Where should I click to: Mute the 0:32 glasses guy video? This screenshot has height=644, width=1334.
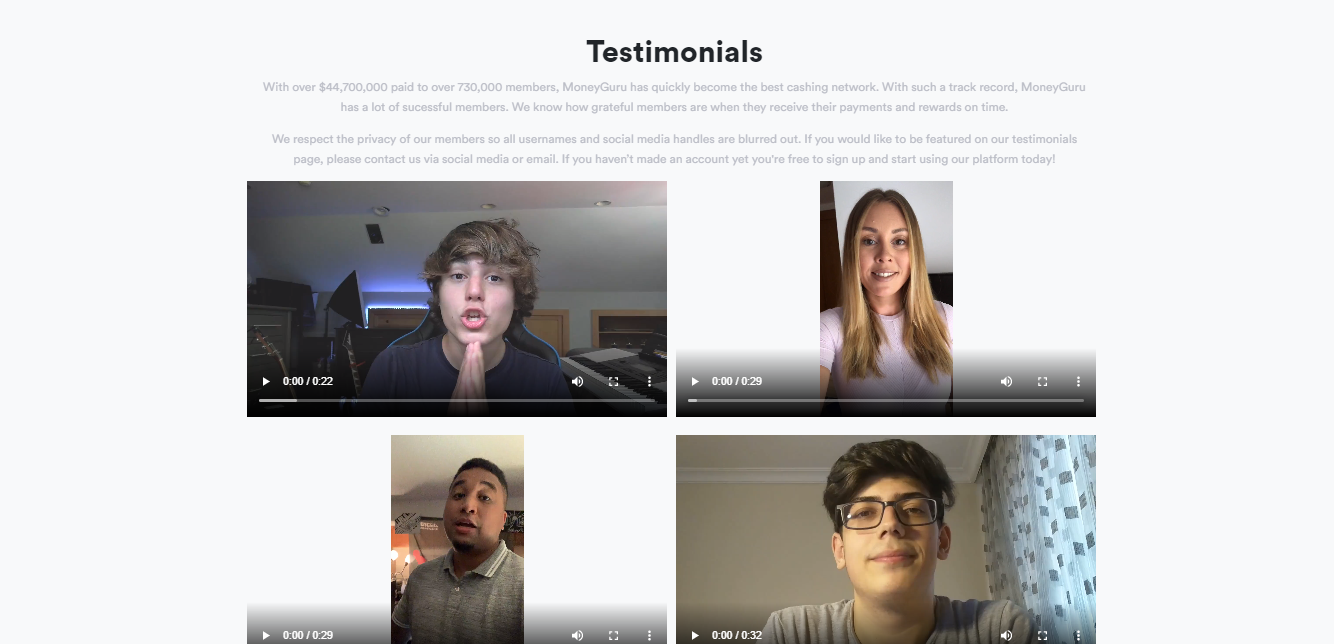click(1006, 635)
